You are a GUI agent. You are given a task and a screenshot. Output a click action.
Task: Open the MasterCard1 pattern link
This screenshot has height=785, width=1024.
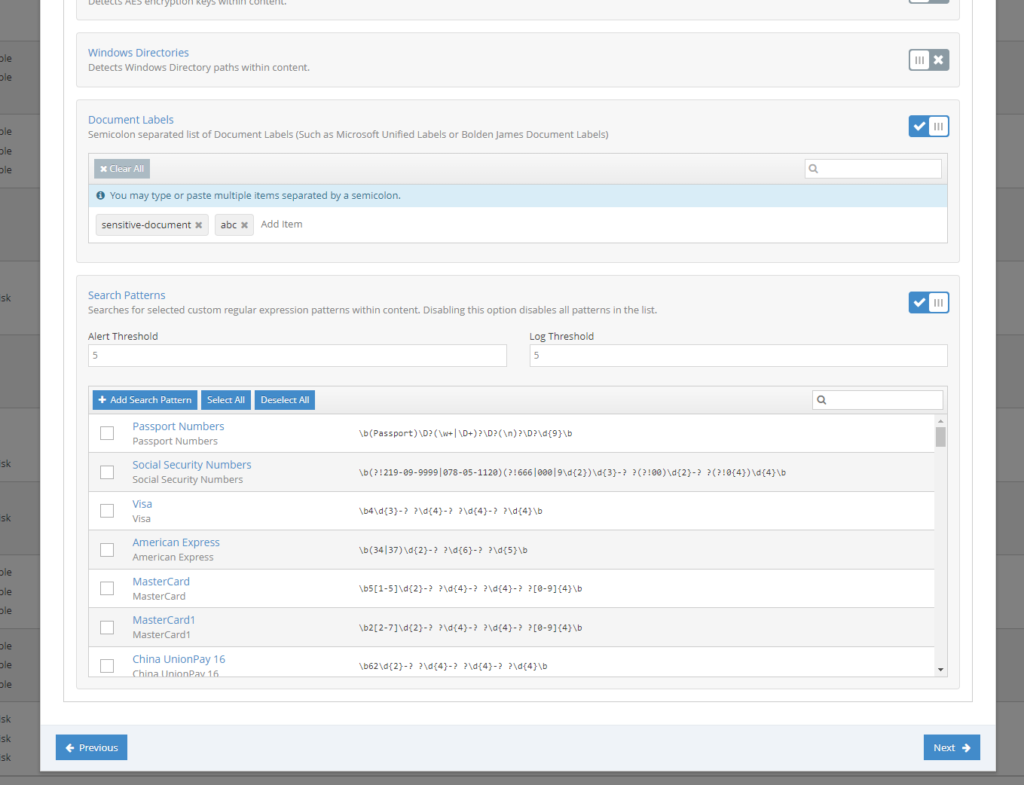pyautogui.click(x=164, y=620)
